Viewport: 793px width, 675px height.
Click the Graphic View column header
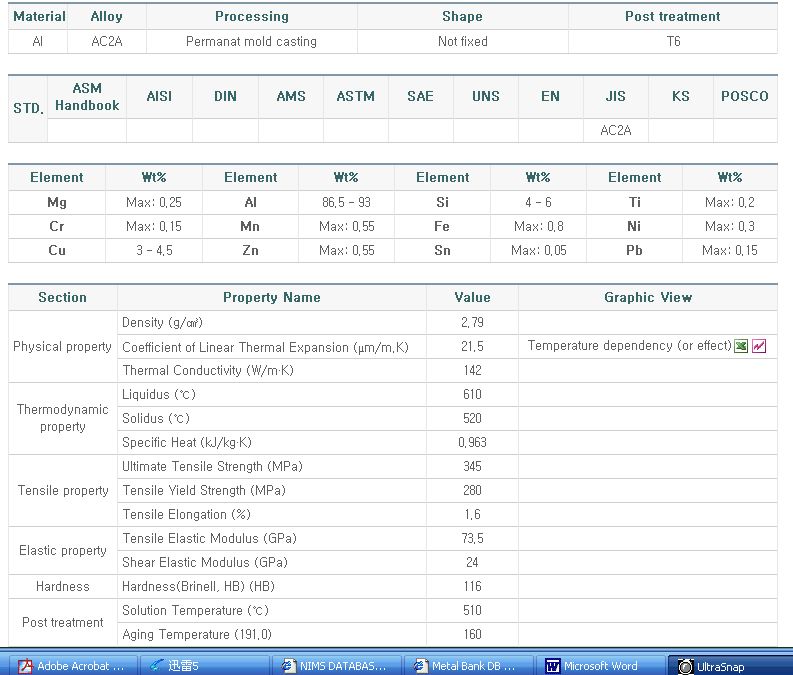point(648,297)
